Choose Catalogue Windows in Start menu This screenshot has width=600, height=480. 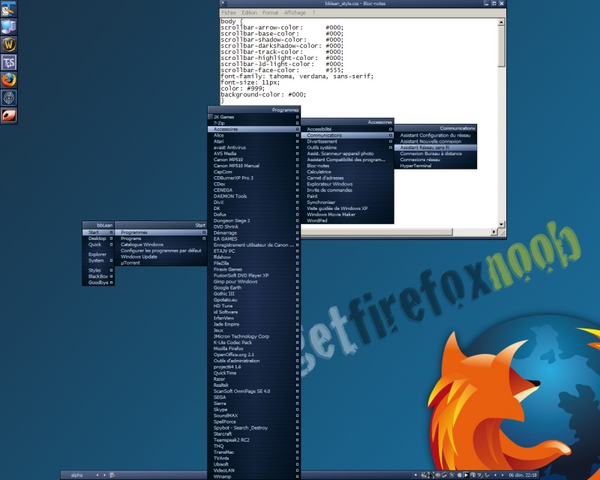pos(161,245)
